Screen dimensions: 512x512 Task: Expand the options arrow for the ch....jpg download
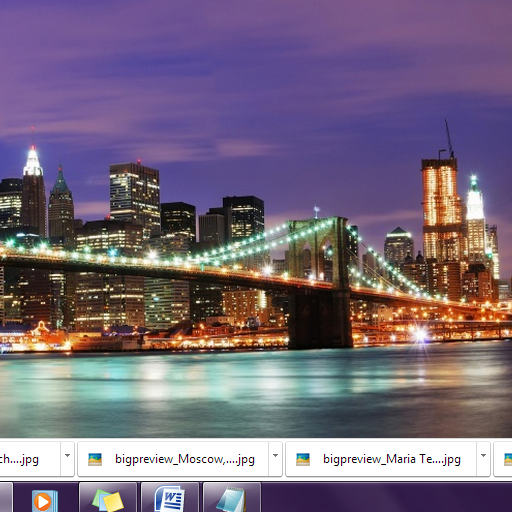[x=67, y=459]
